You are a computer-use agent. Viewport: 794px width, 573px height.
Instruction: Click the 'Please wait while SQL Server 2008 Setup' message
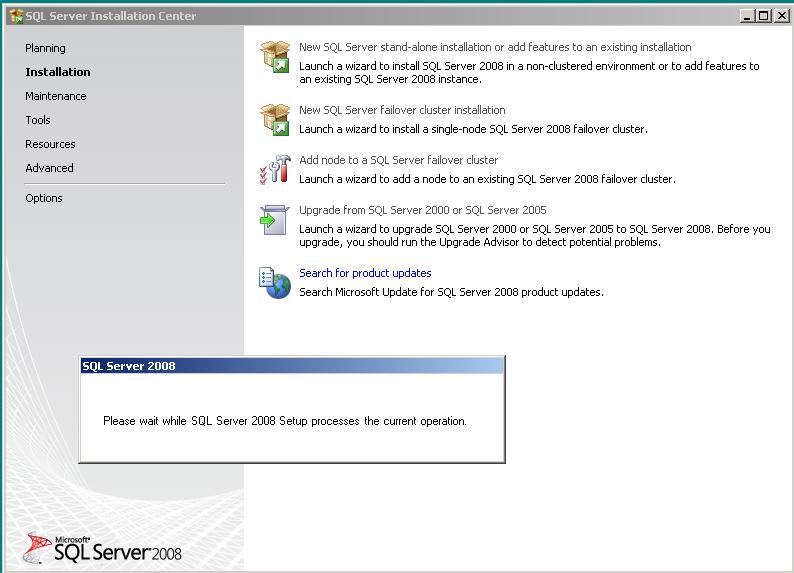pos(285,421)
